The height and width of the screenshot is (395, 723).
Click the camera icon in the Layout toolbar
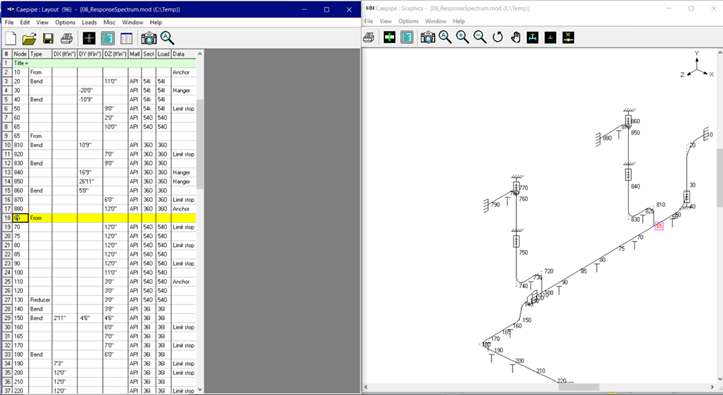coord(148,38)
